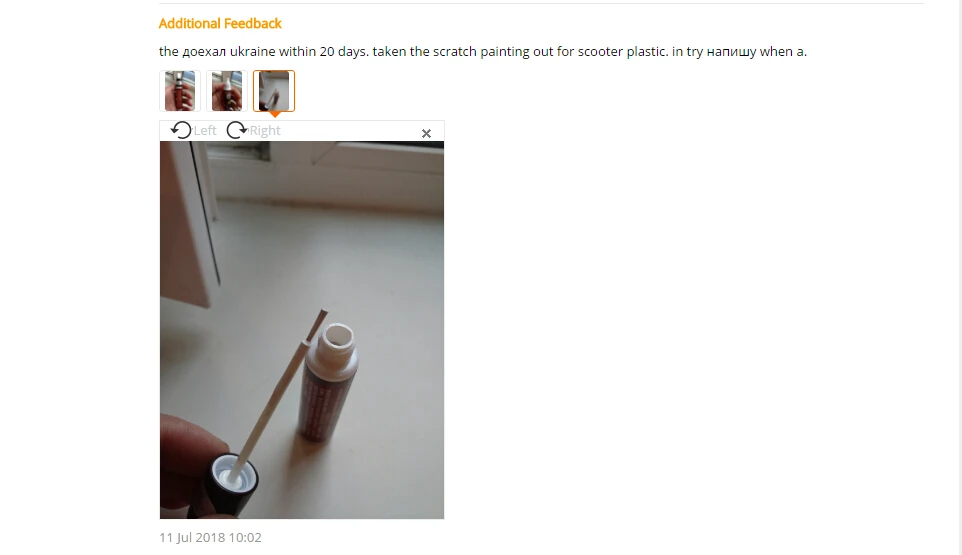Rotate the photo left with the counterclockwise arrow
The image size is (962, 555).
tap(180, 130)
